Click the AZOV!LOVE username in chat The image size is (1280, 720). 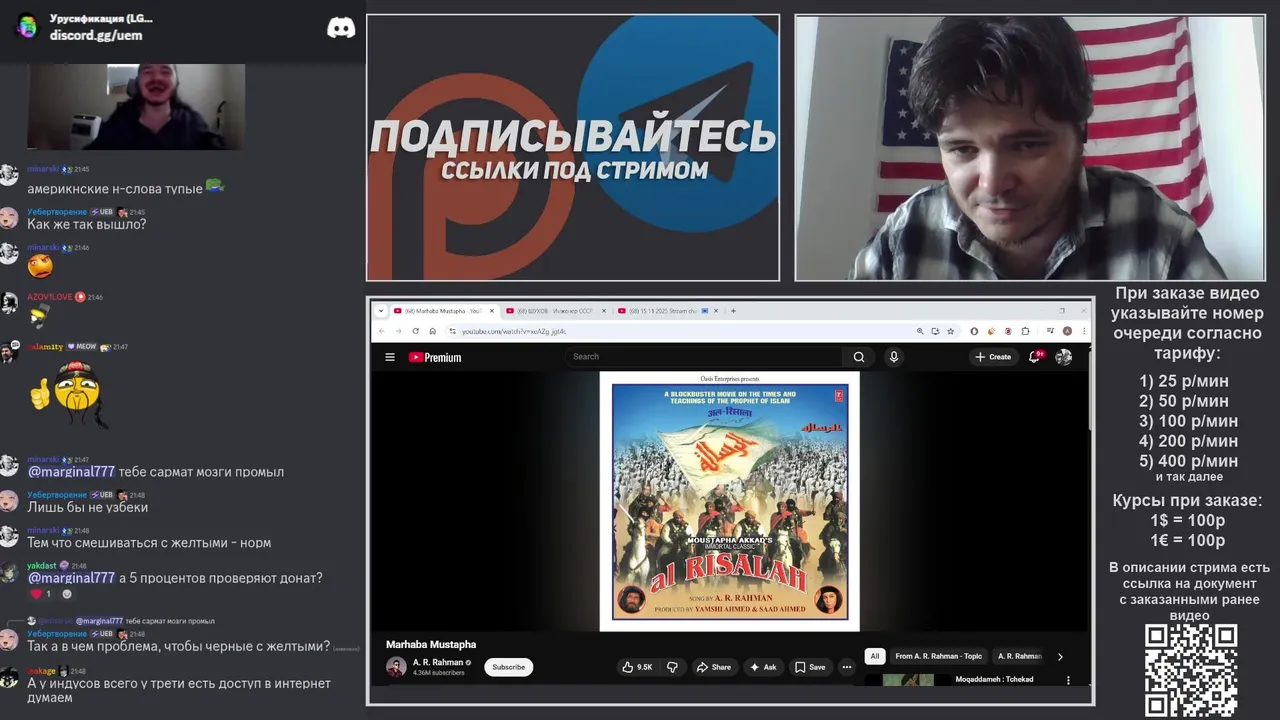click(49, 297)
